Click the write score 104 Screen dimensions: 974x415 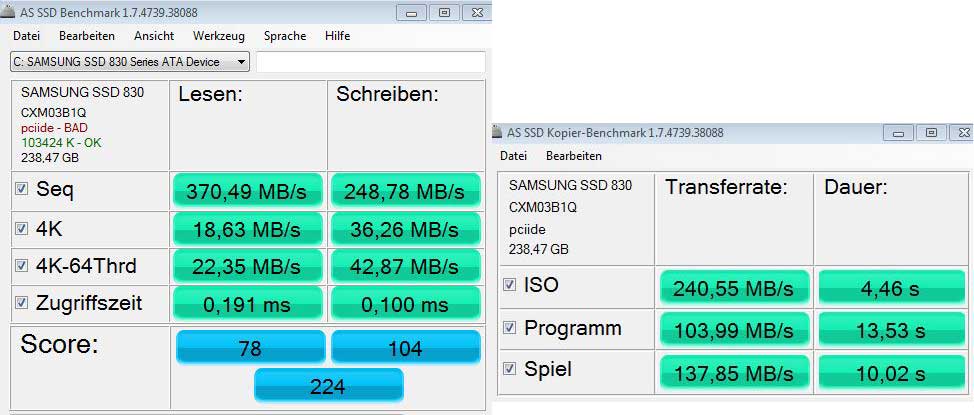(x=406, y=347)
